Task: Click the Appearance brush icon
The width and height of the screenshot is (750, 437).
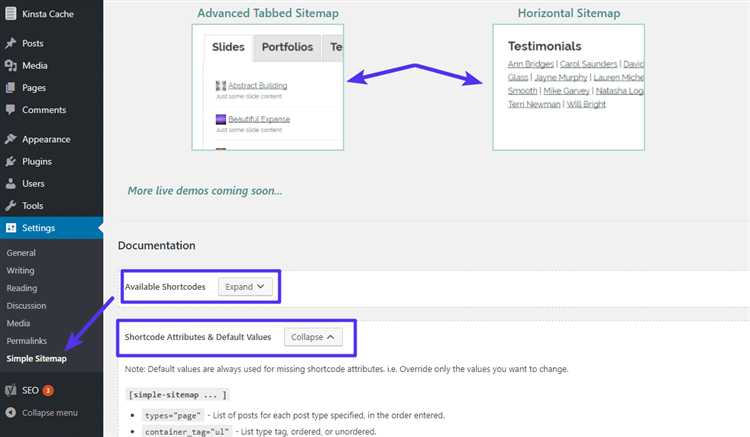Action: (x=11, y=139)
